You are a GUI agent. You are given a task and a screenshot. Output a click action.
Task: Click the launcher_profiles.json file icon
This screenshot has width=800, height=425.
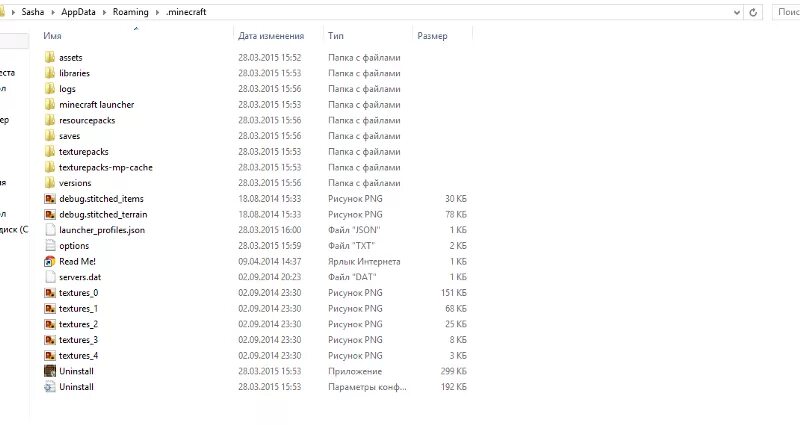[x=49, y=230]
